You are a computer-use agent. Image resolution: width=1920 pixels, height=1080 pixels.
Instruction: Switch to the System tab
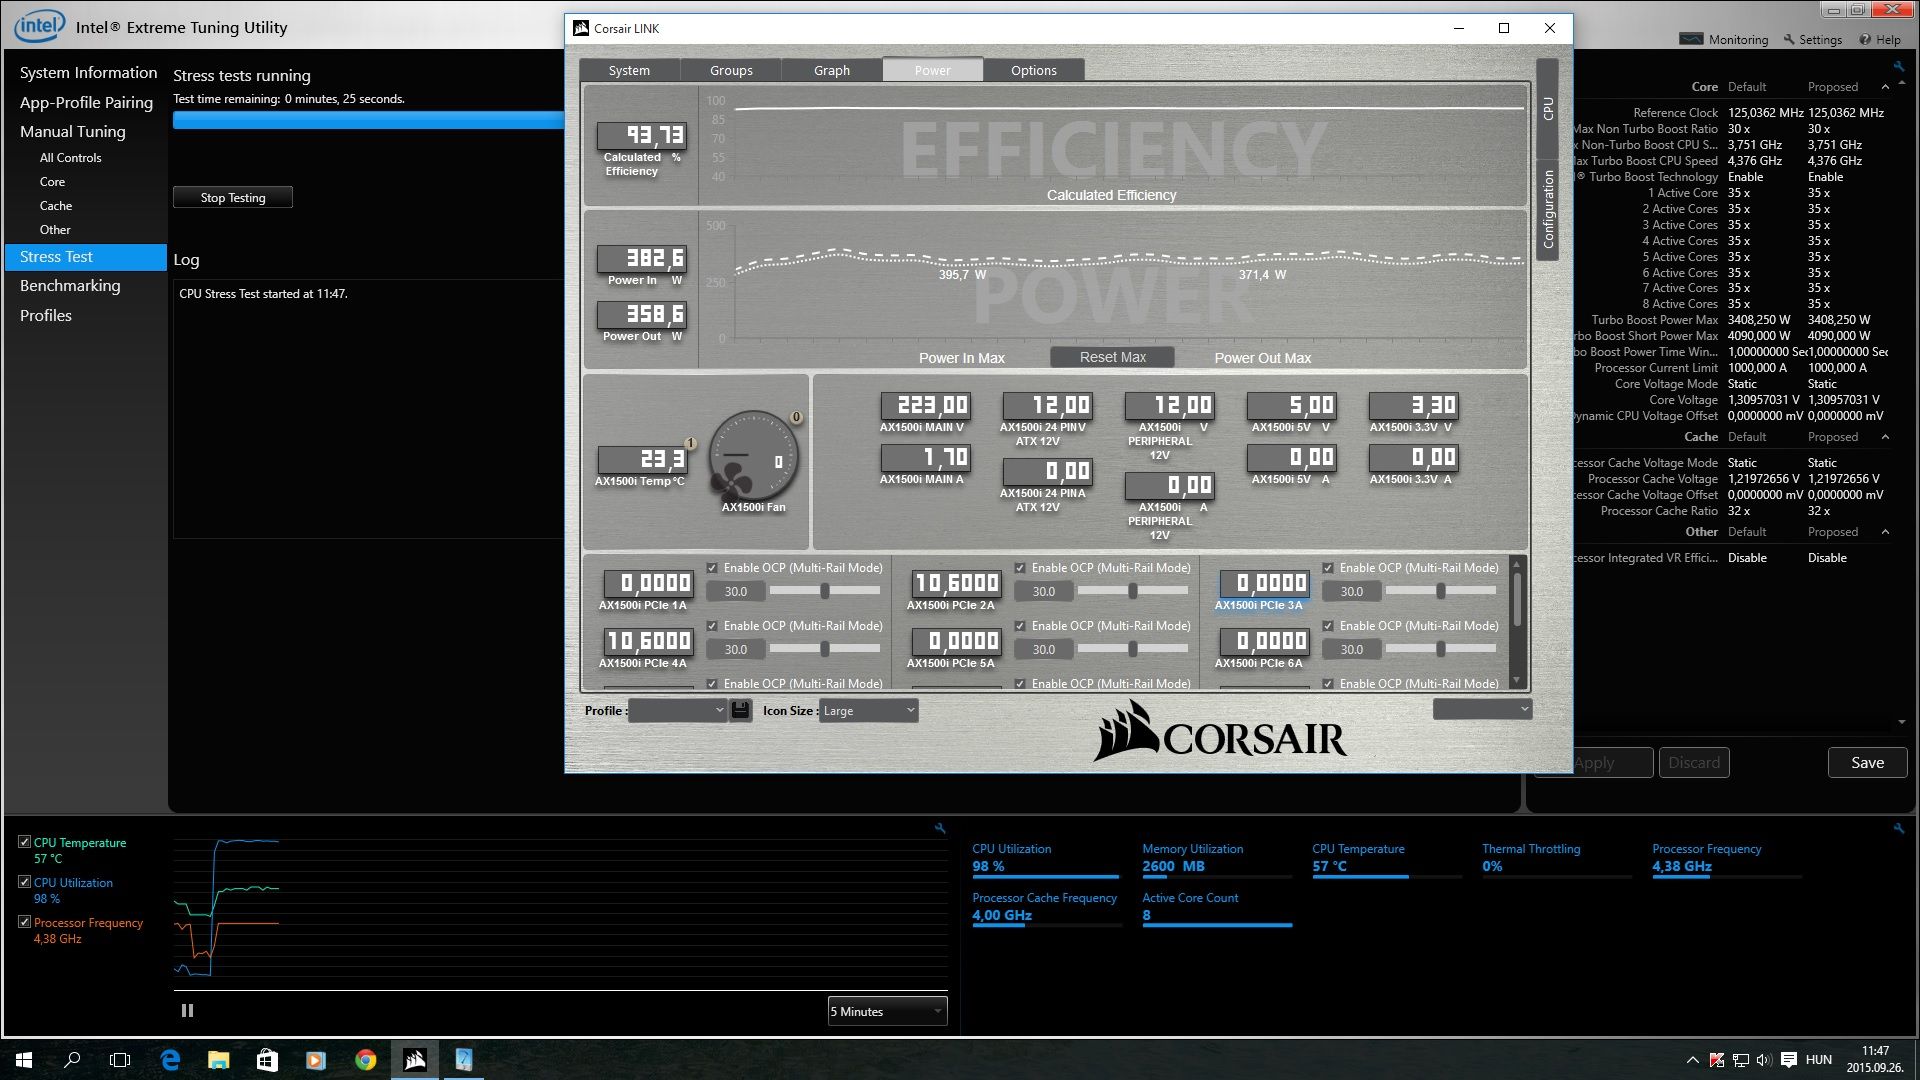point(629,70)
